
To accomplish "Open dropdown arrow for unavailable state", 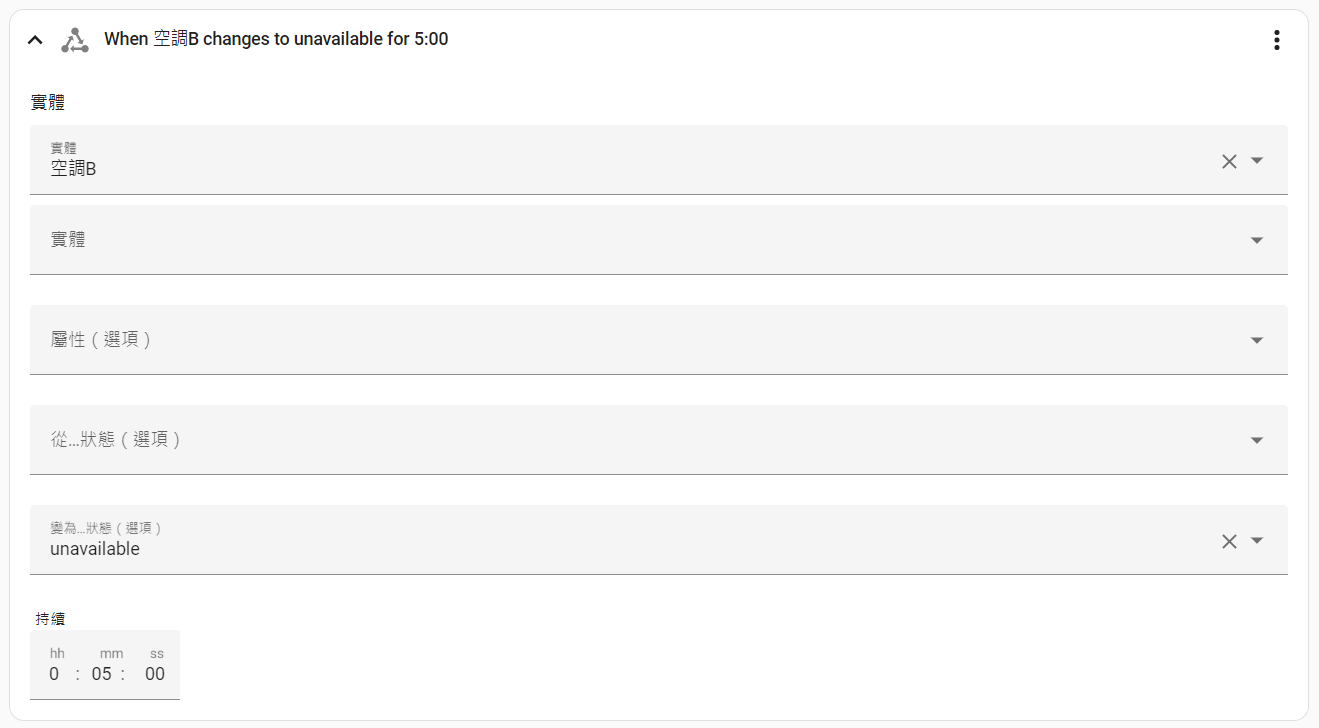I will click(x=1257, y=541).
